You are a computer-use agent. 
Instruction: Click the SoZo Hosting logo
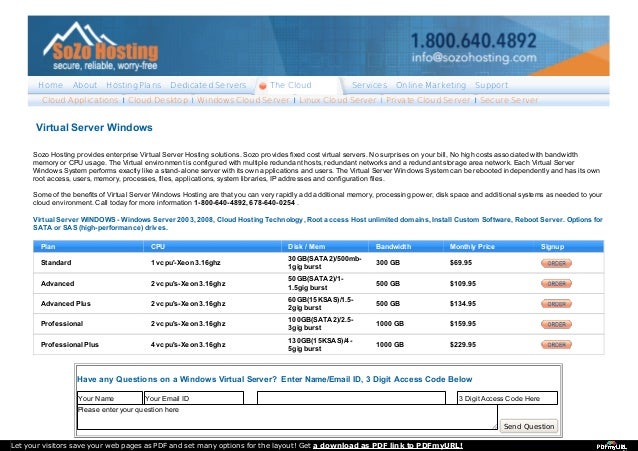coord(101,46)
